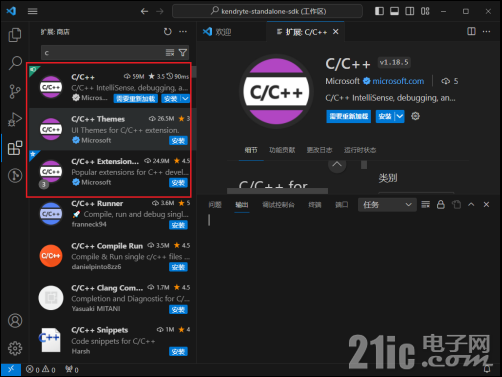The height and width of the screenshot is (377, 502).
Task: Install the C/C++ Compile Run extension
Action: click(x=178, y=267)
